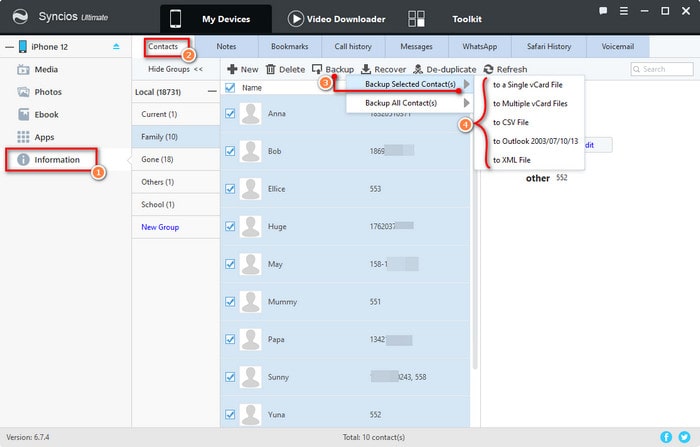Uncheck Anna's contact checkbox
The height and width of the screenshot is (447, 700).
point(230,113)
